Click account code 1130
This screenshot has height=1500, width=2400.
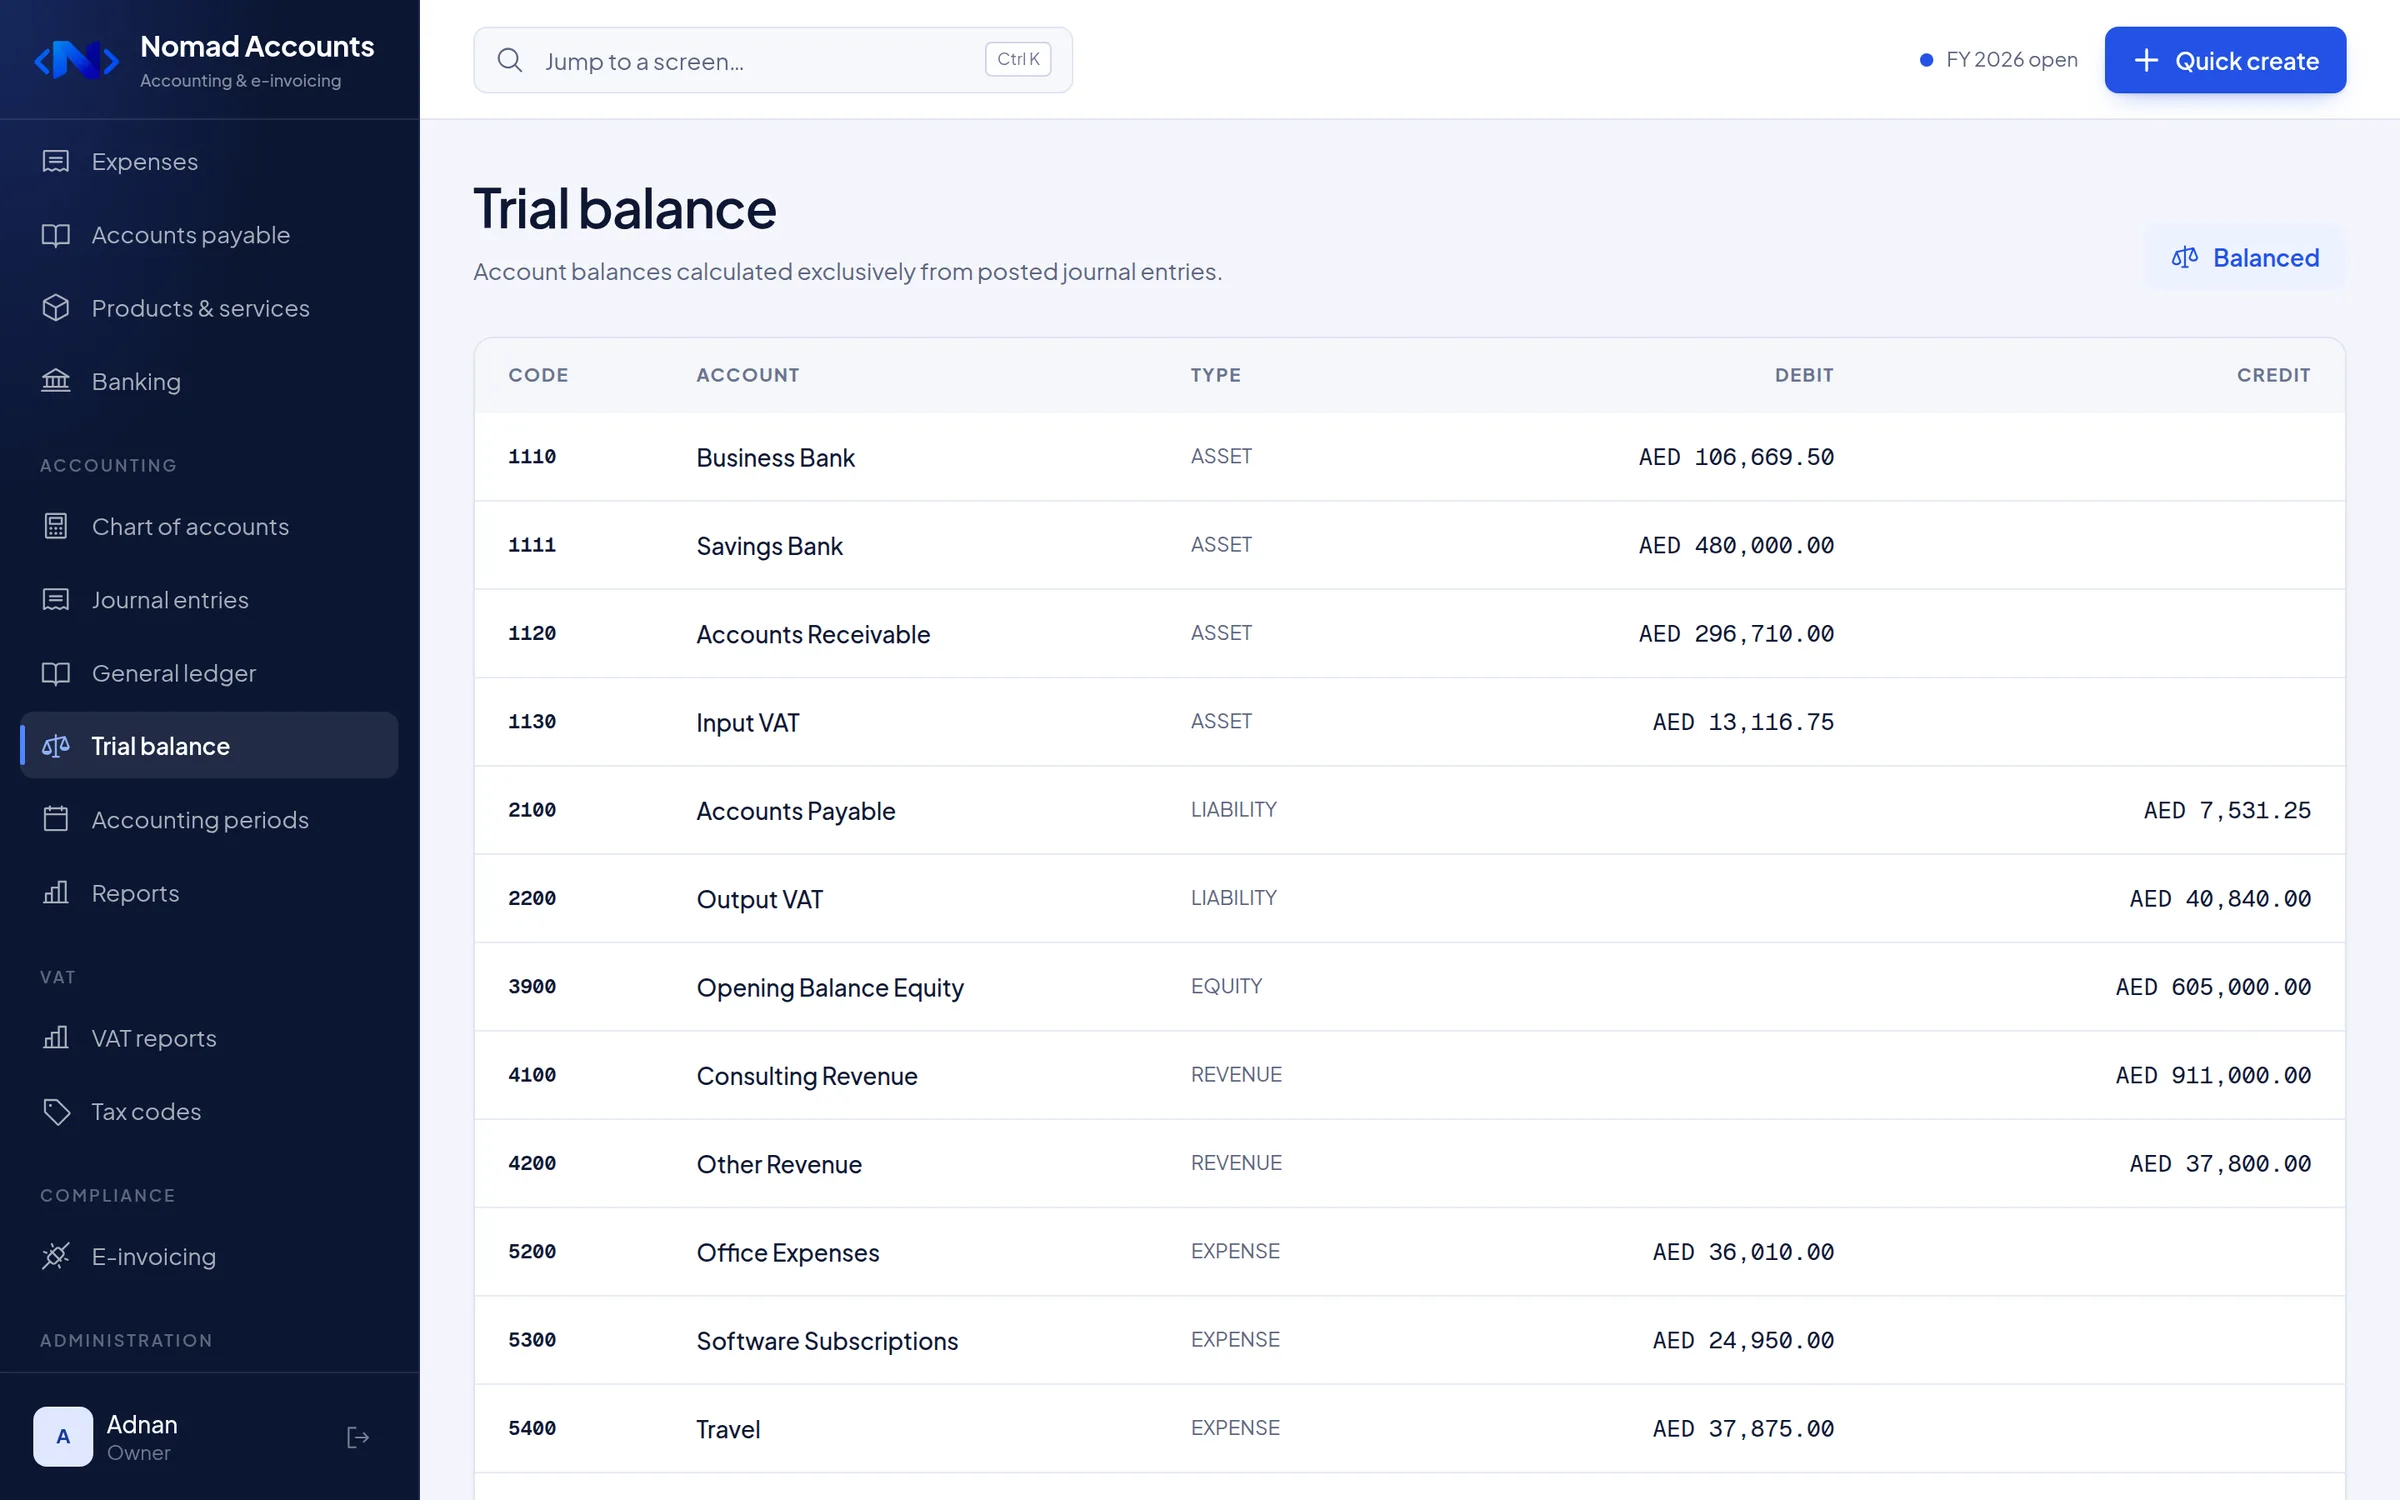(x=532, y=721)
